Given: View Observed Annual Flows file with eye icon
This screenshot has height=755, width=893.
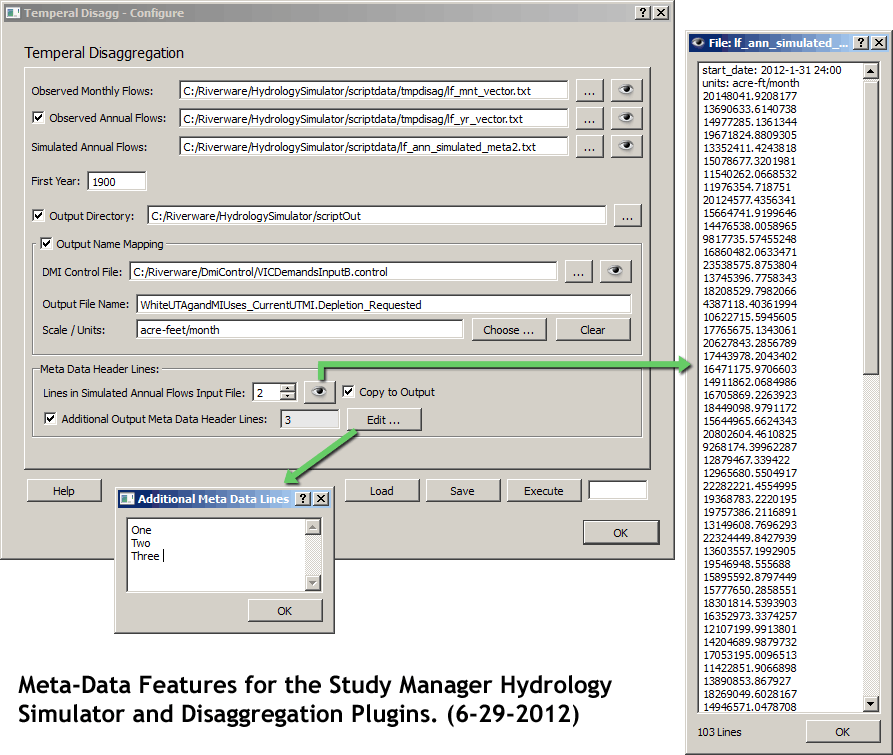Looking at the screenshot, I should point(626,118).
